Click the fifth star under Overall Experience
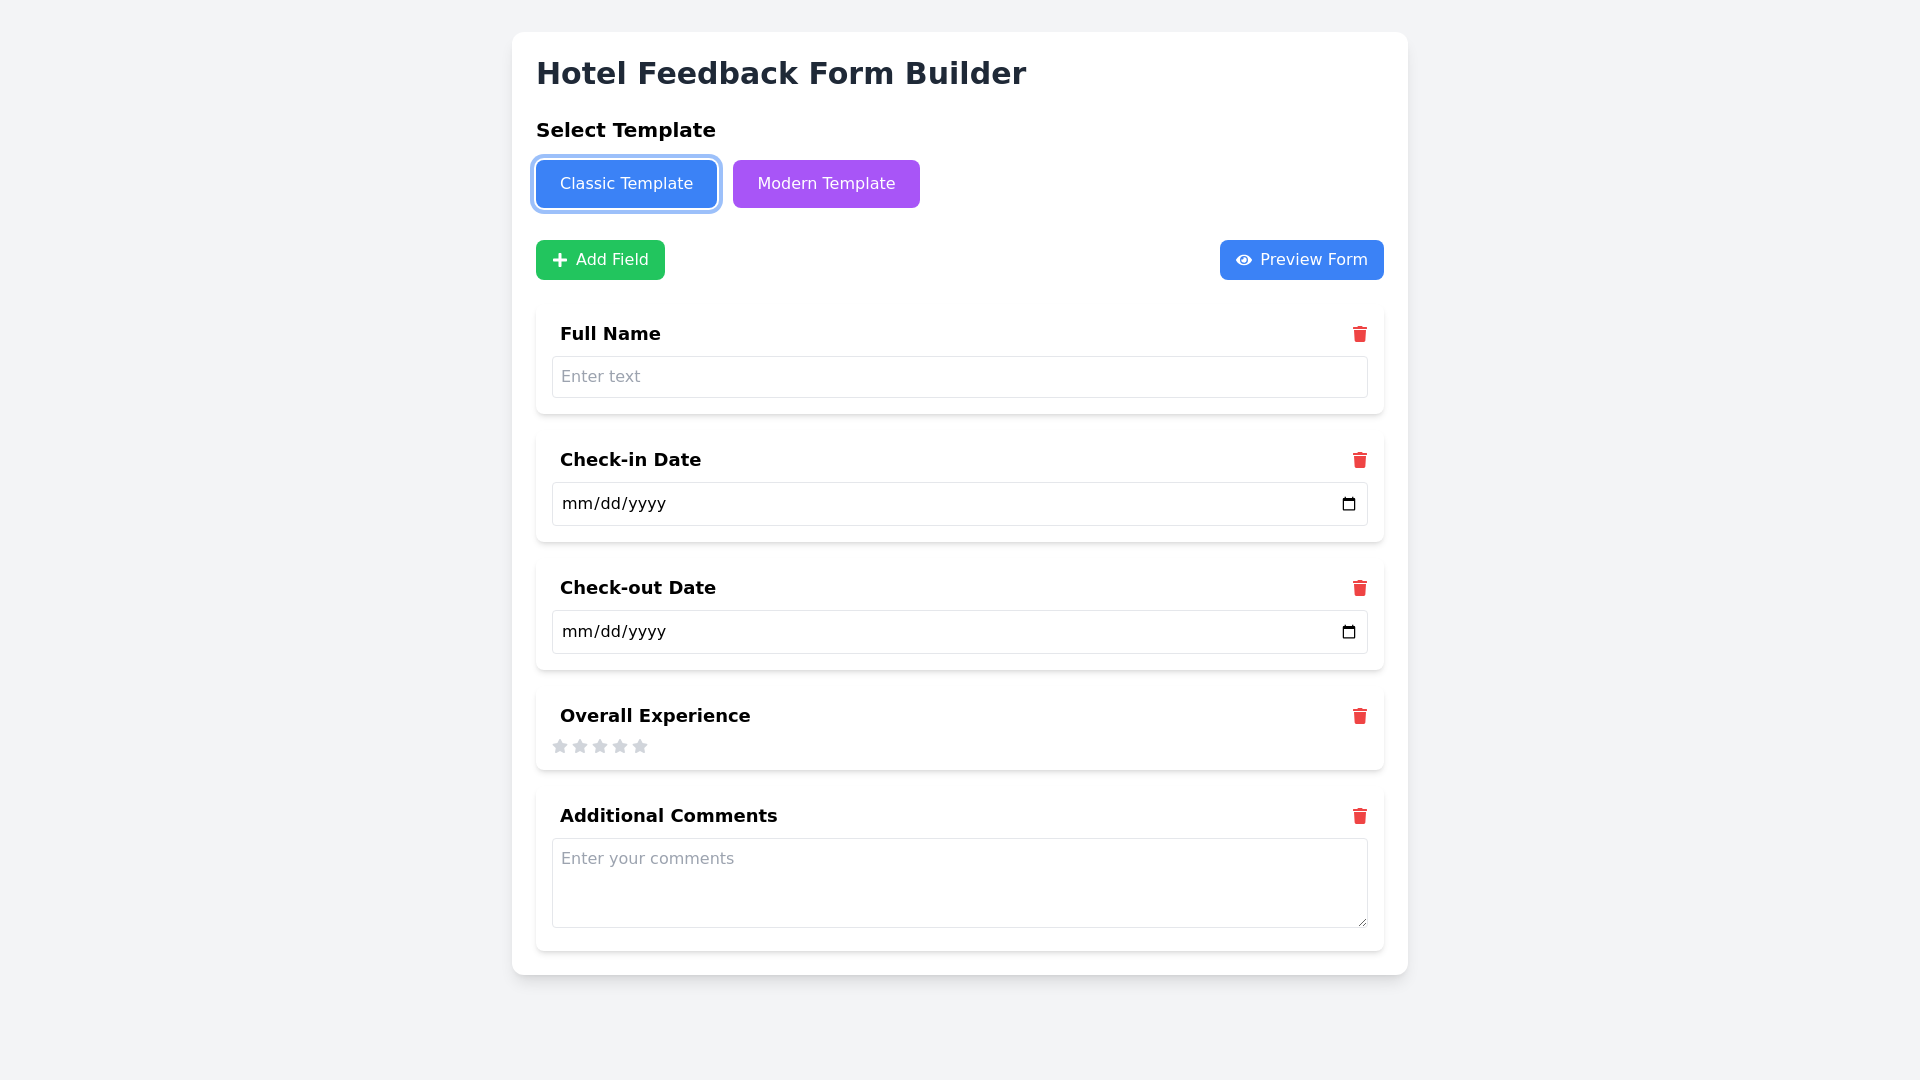This screenshot has width=1920, height=1080. (640, 746)
